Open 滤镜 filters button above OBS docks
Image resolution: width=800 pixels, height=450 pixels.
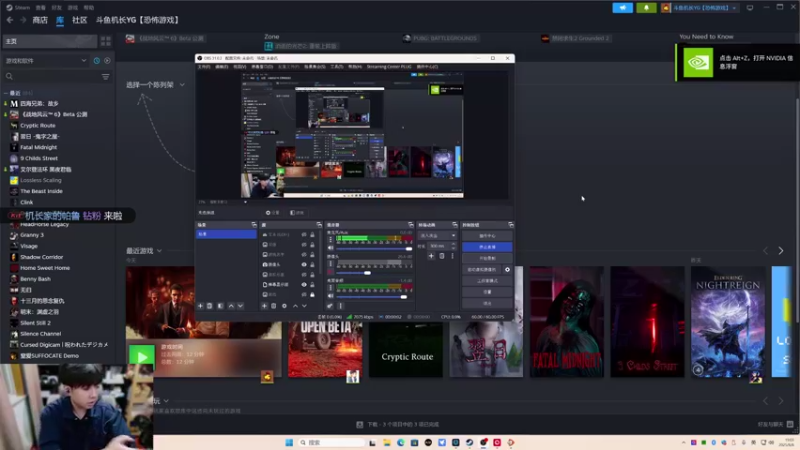tap(297, 213)
